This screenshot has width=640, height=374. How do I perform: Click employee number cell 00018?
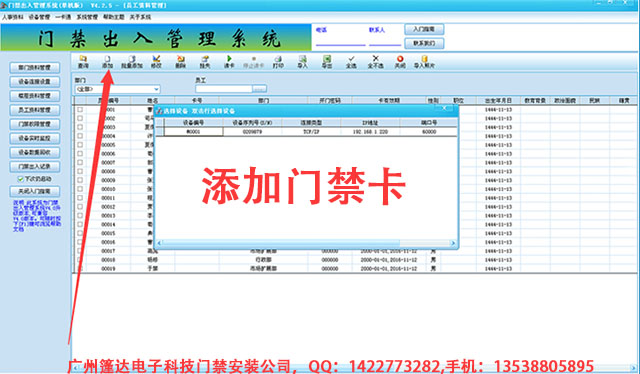click(x=108, y=260)
